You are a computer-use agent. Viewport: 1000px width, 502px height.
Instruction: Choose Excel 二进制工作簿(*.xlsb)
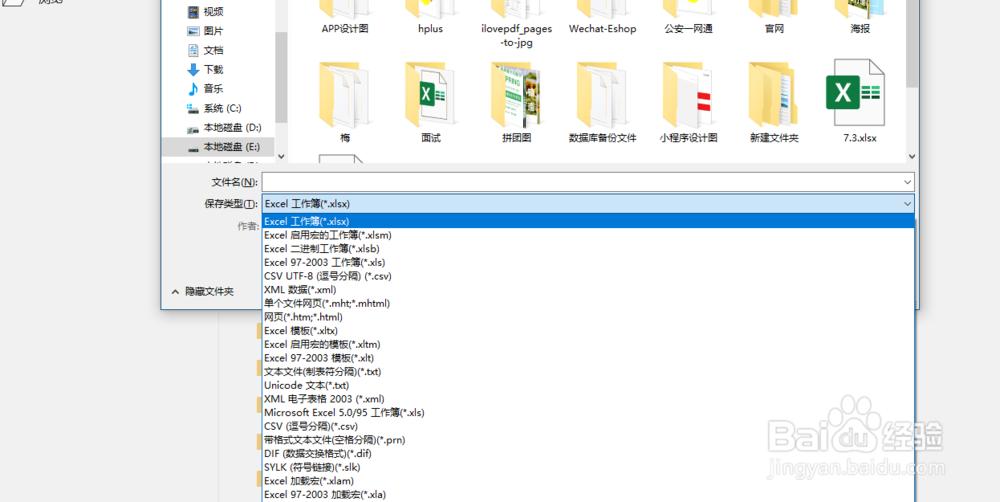click(x=588, y=249)
